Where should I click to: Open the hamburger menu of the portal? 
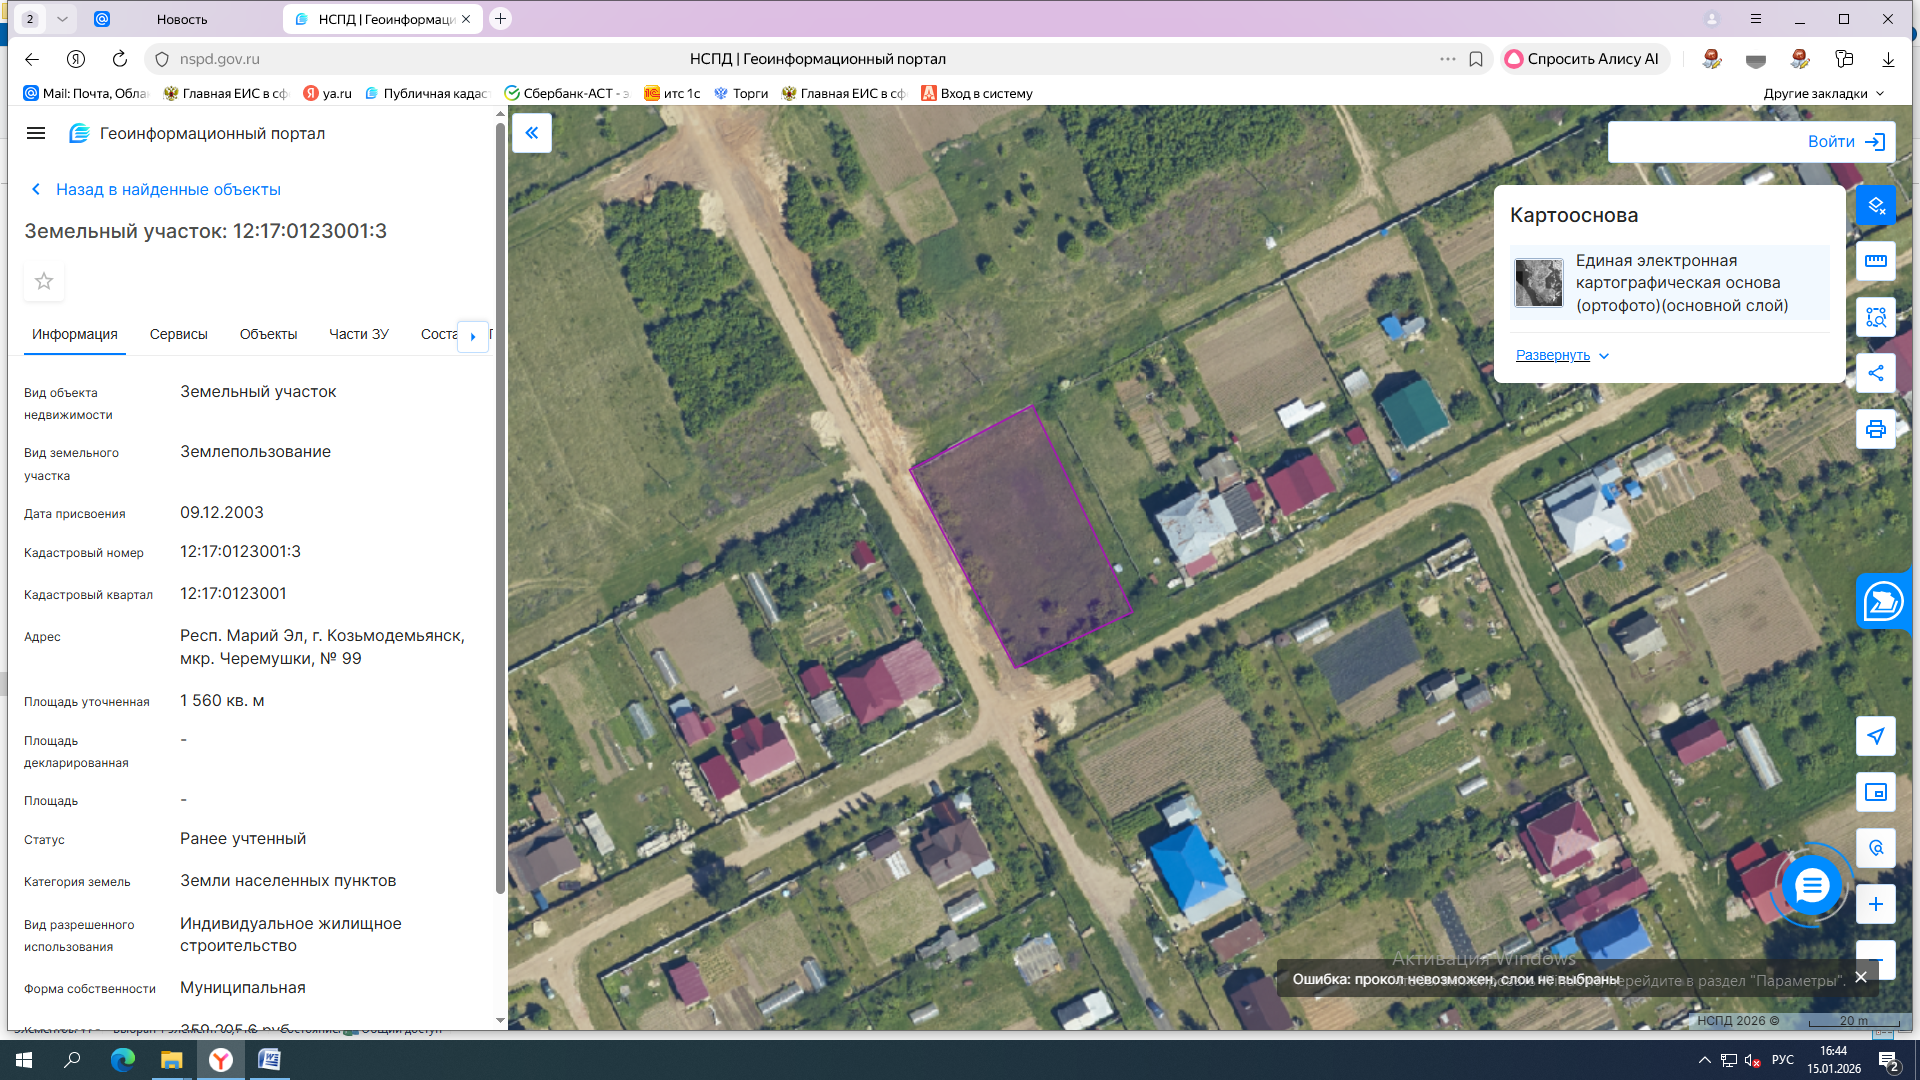tap(36, 134)
